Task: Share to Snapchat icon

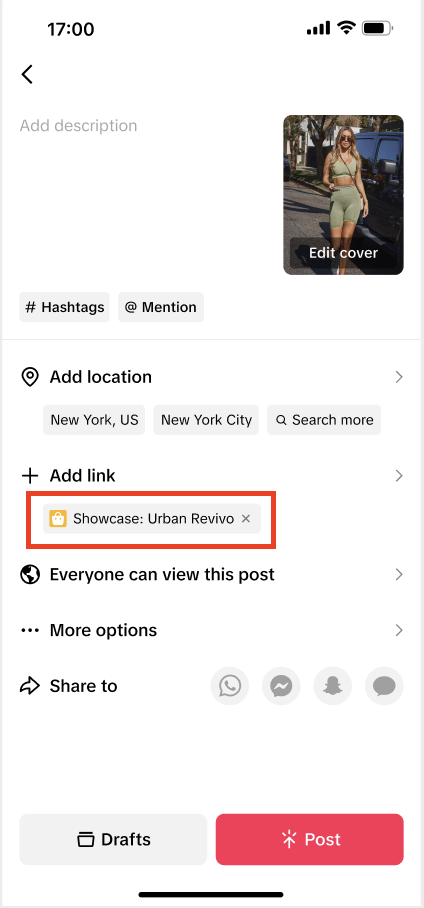Action: pos(332,686)
